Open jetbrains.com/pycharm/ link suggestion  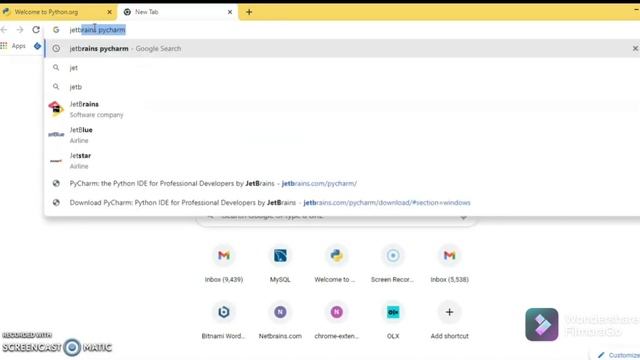point(343,184)
